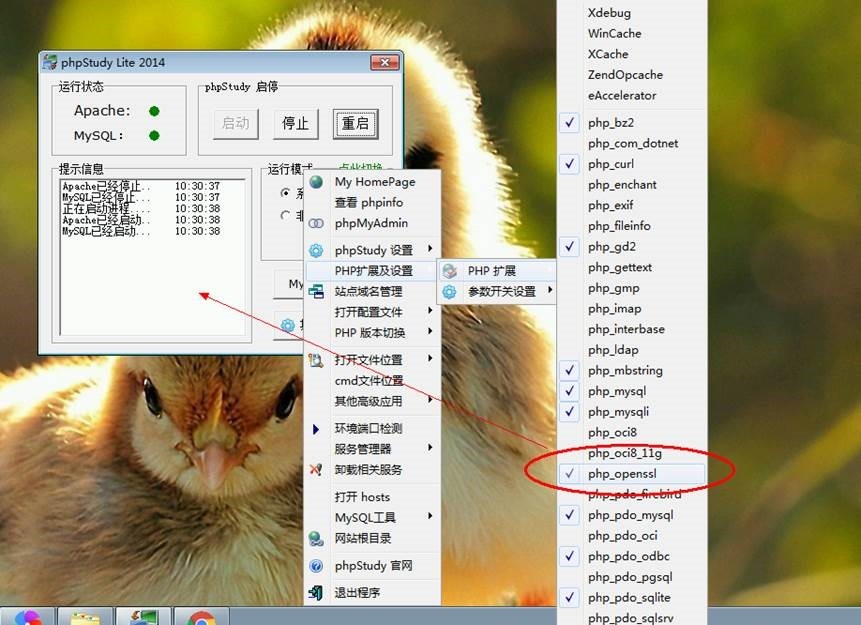Click the gear icon for phpStudy 设置
861x625 pixels.
pyautogui.click(x=317, y=250)
